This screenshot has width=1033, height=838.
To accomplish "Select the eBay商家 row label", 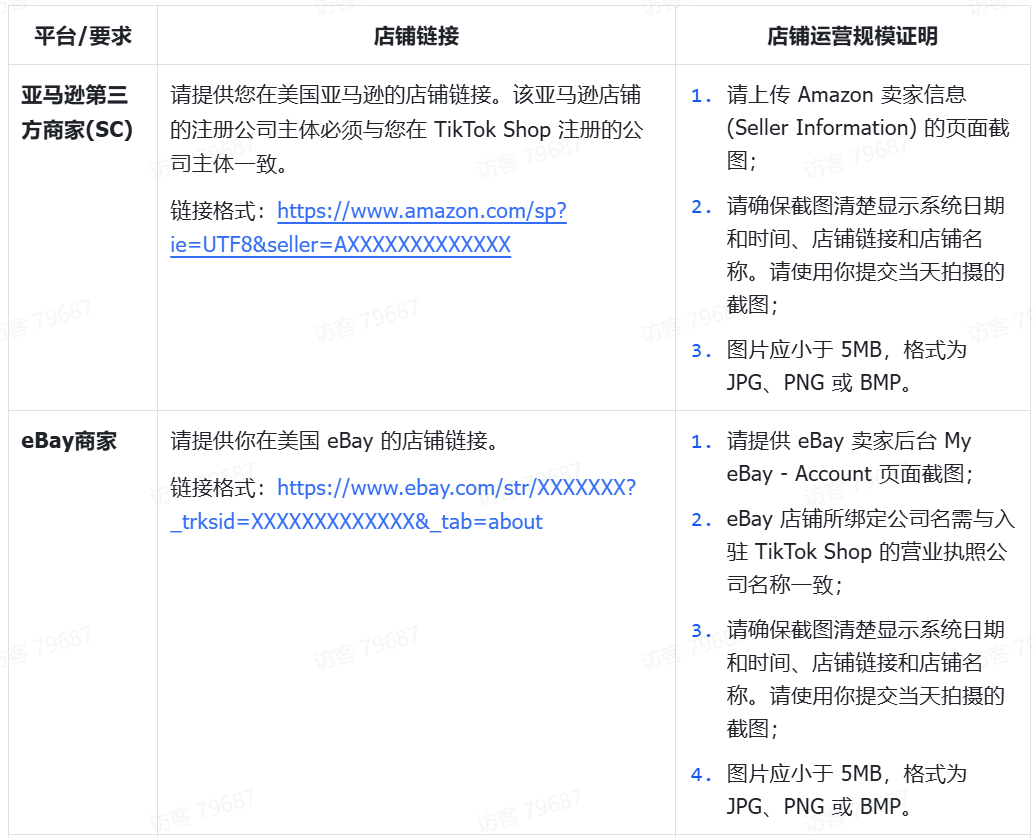I will (69, 441).
